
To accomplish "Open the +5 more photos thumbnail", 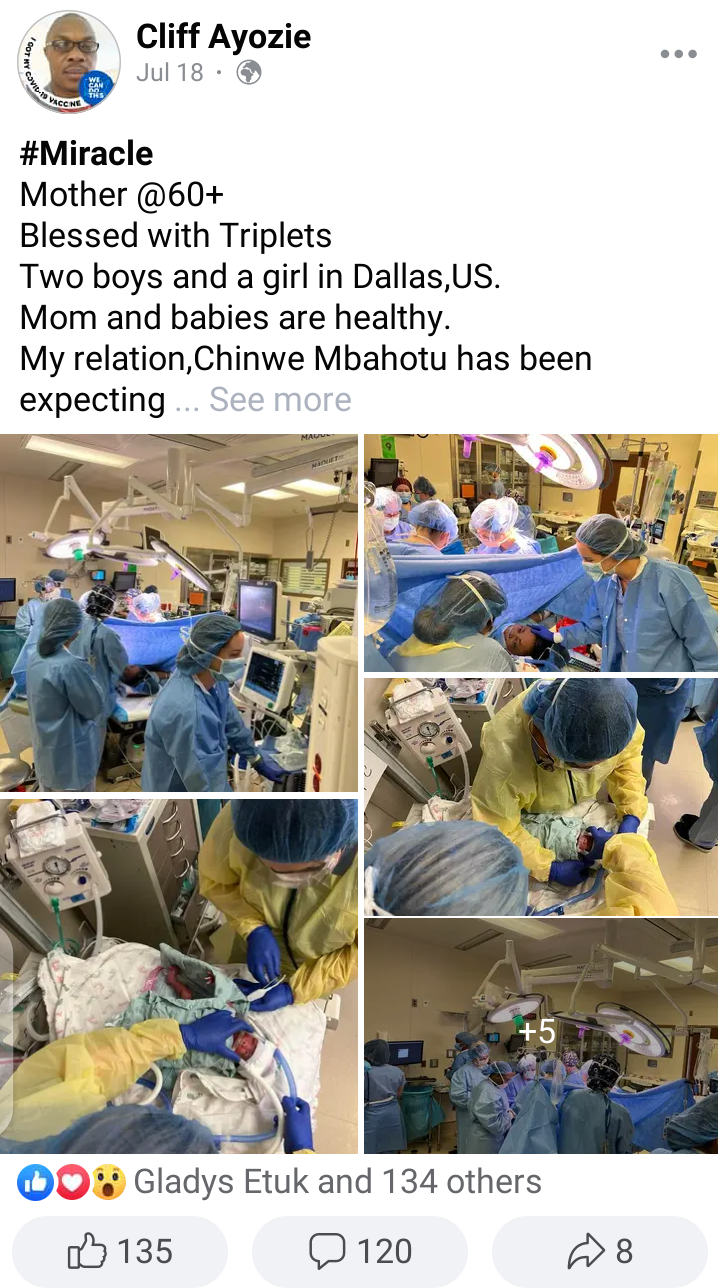I will [541, 1037].
